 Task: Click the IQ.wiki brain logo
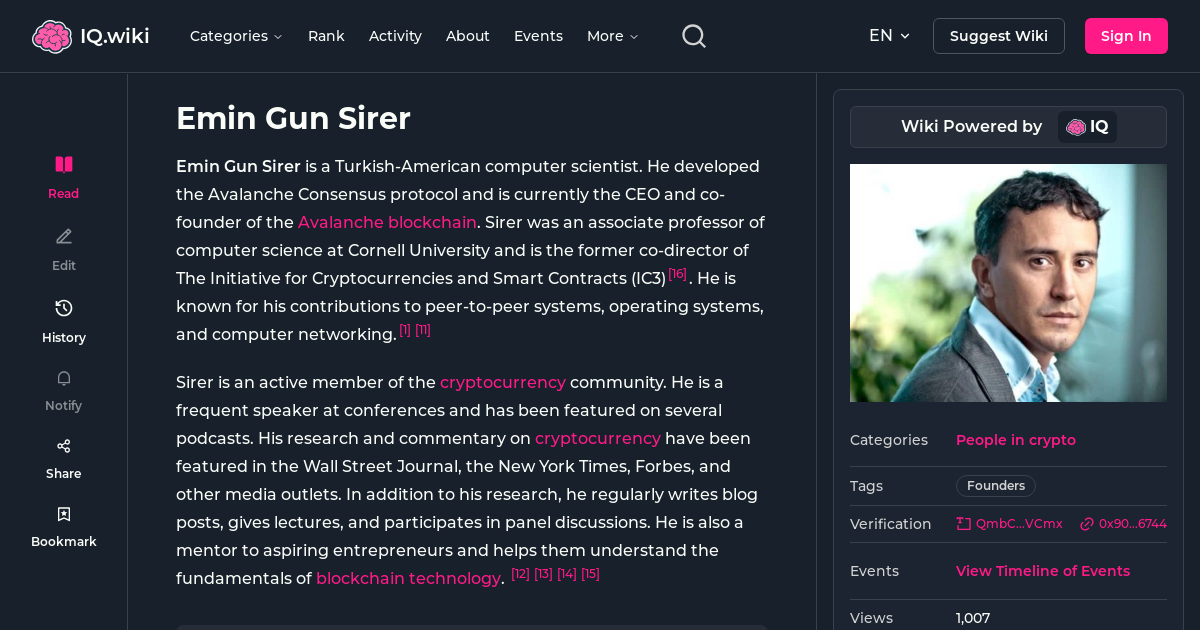click(52, 35)
